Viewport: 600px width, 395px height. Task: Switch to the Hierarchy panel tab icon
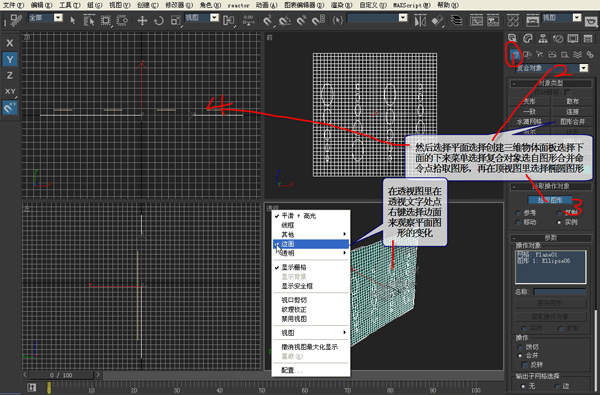point(543,38)
